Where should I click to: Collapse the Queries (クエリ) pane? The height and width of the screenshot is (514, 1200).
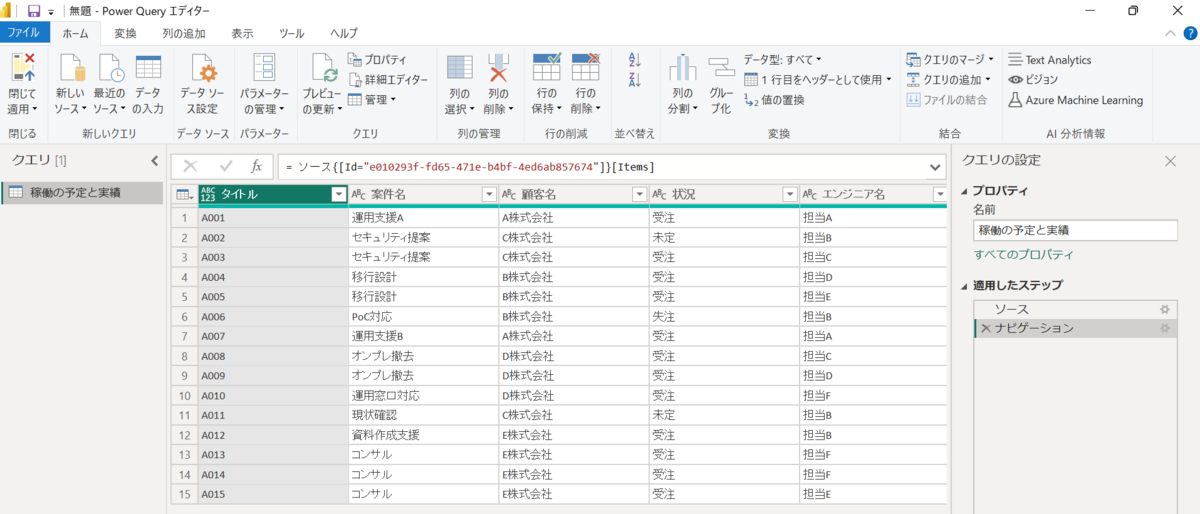[x=154, y=160]
